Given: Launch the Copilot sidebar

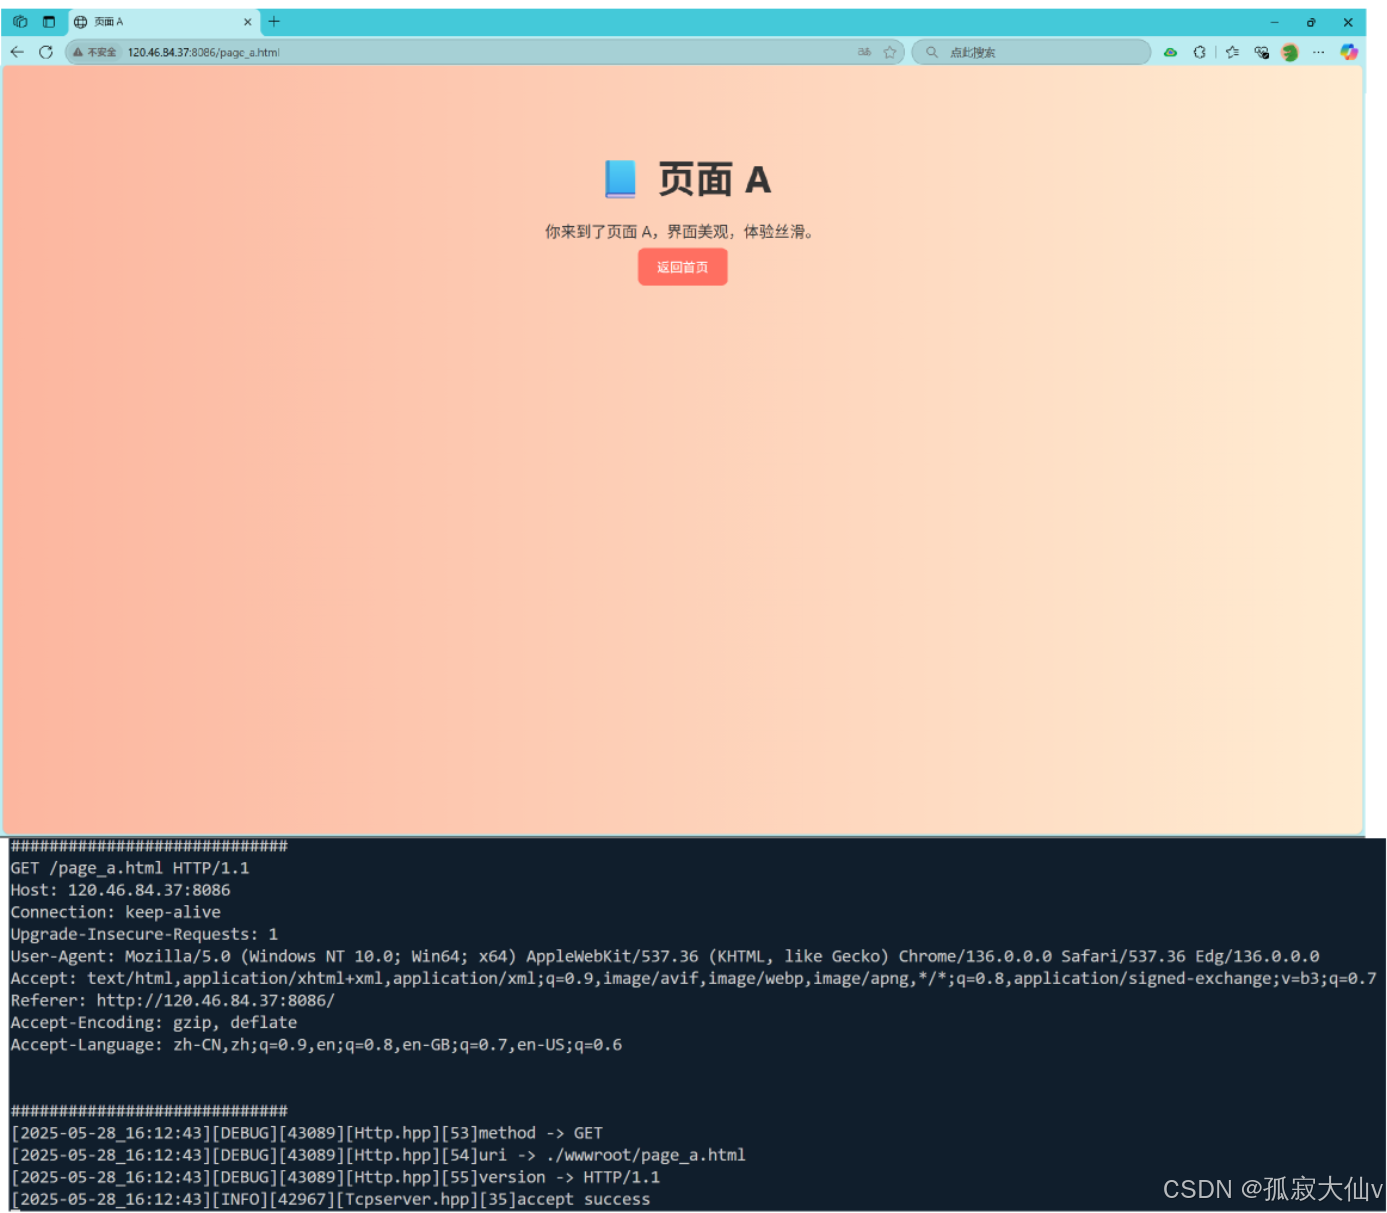Looking at the screenshot, I should [1349, 52].
